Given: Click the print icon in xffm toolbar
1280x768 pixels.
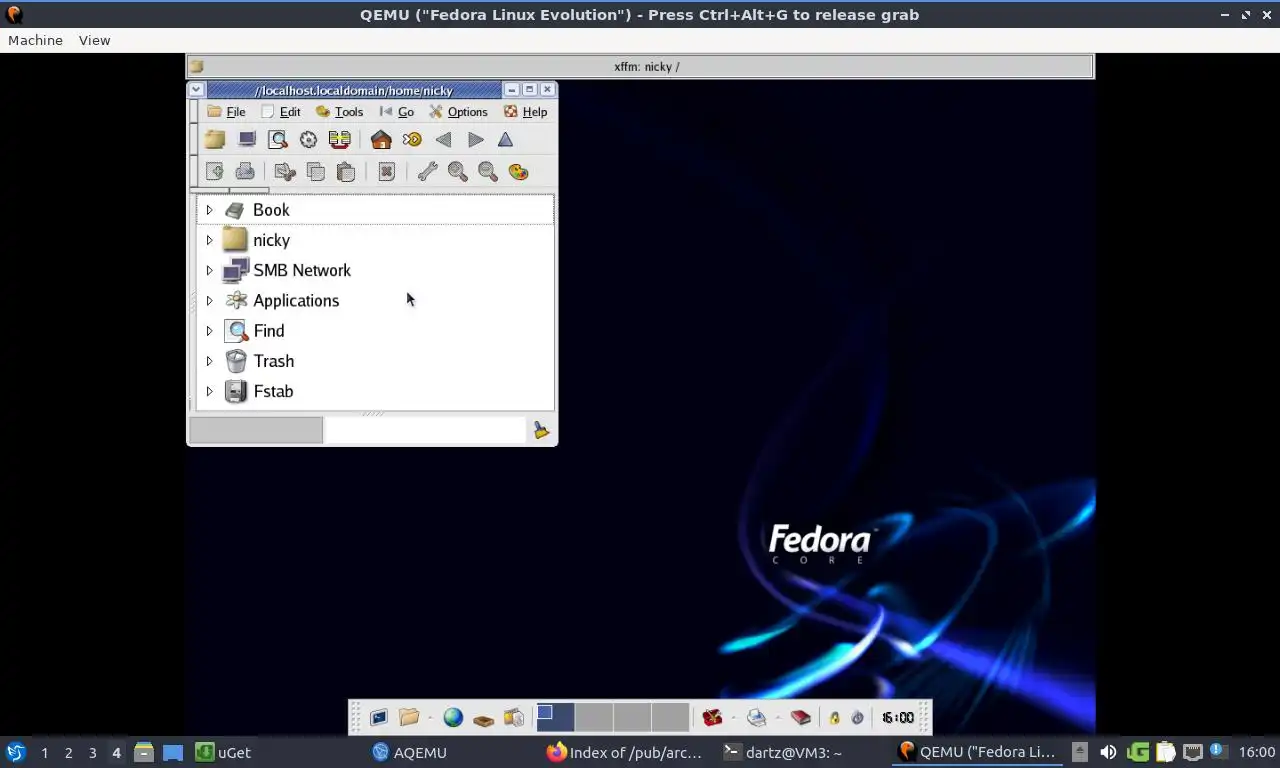Looking at the screenshot, I should point(245,172).
